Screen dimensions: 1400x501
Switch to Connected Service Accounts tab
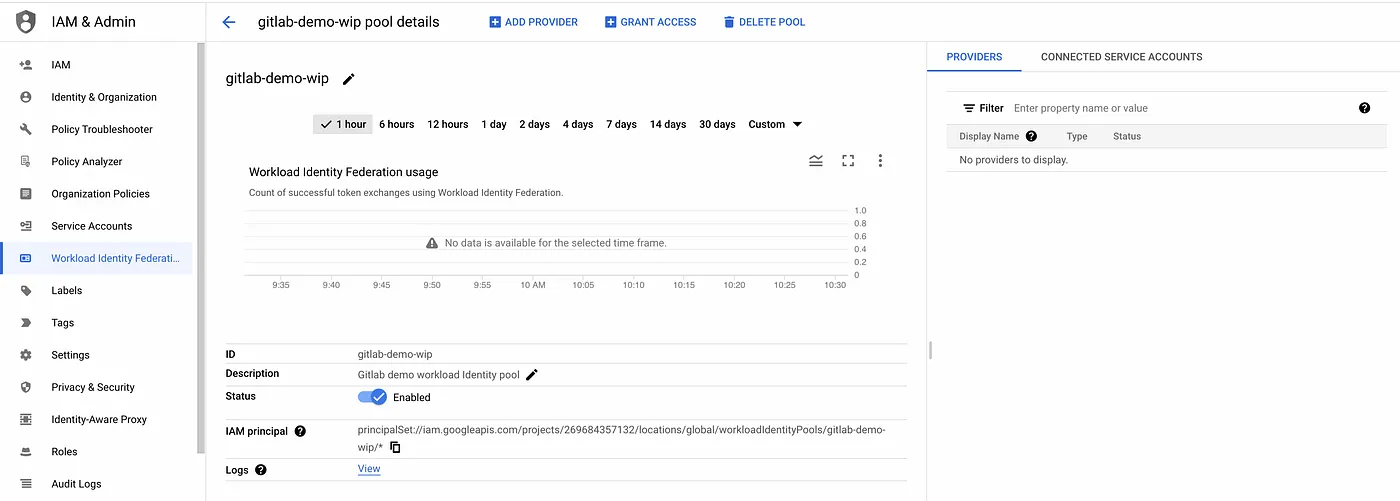pyautogui.click(x=1121, y=57)
